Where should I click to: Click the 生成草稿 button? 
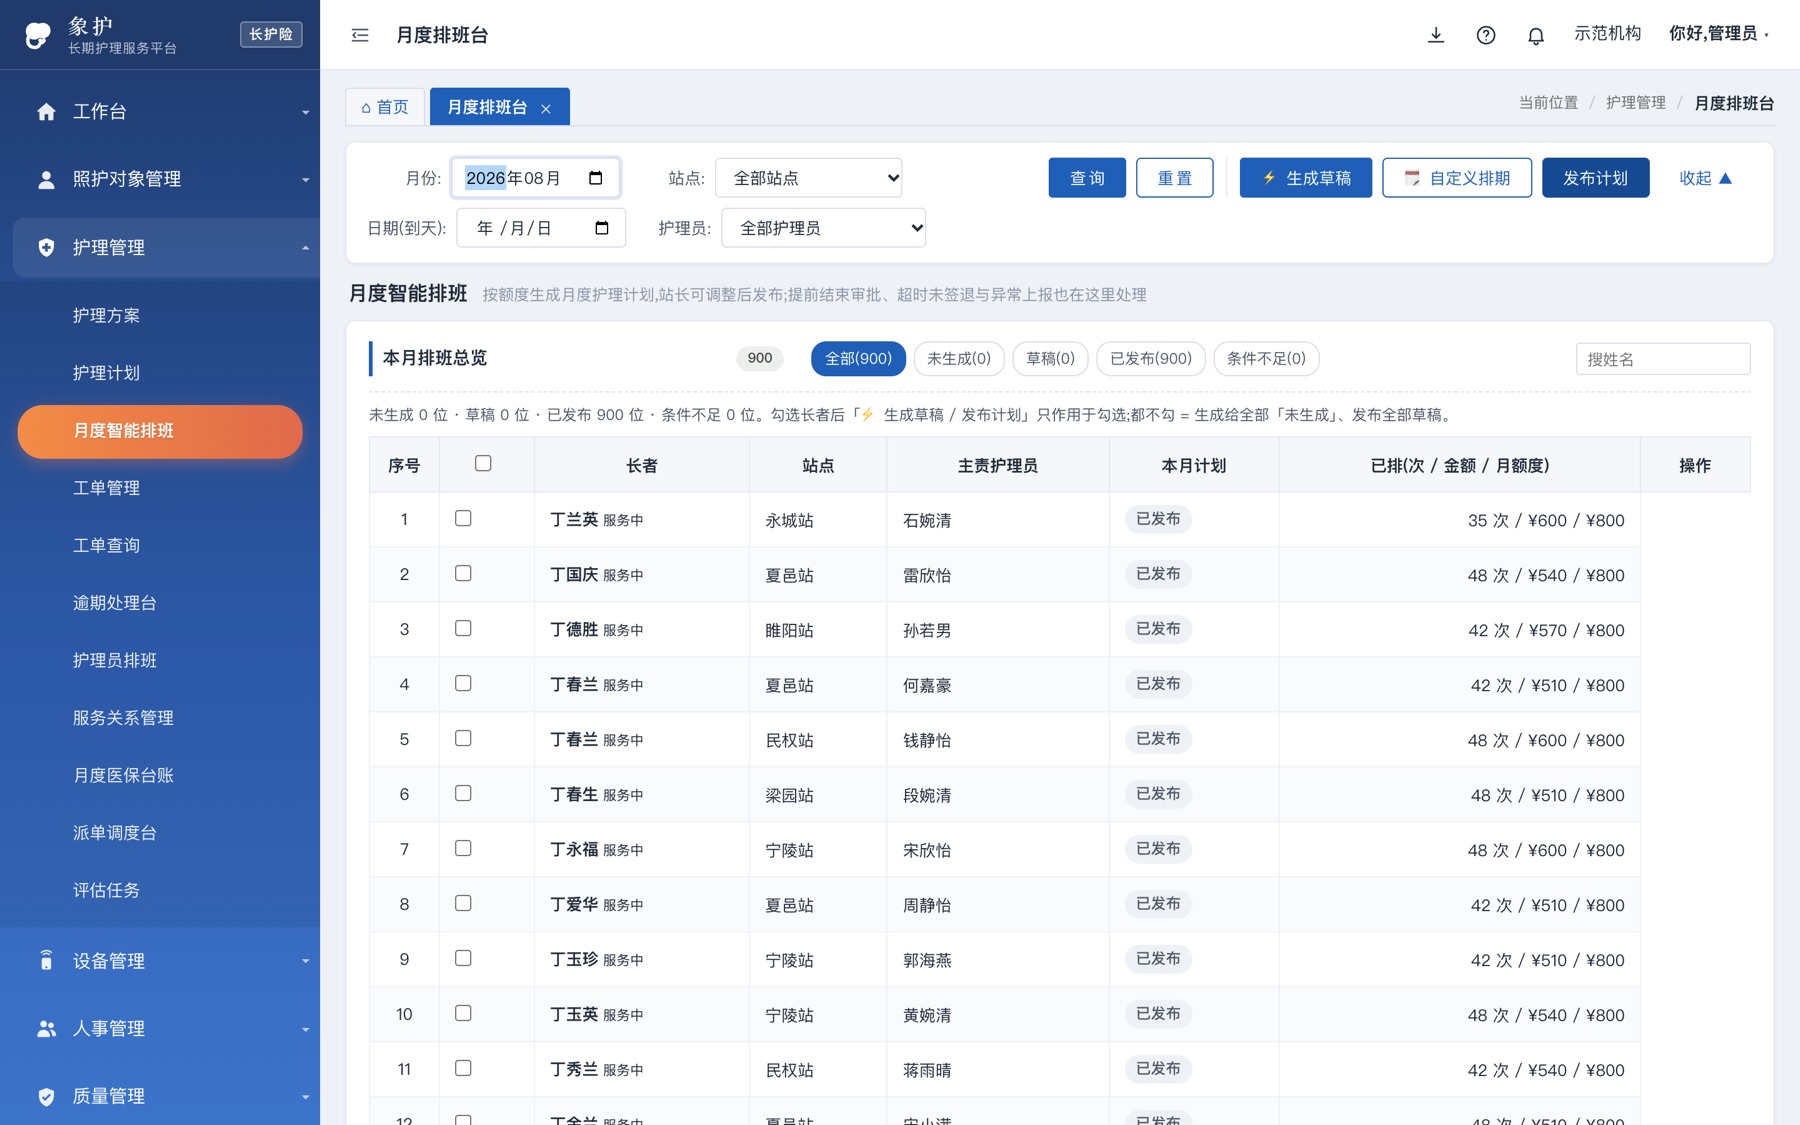coord(1306,178)
